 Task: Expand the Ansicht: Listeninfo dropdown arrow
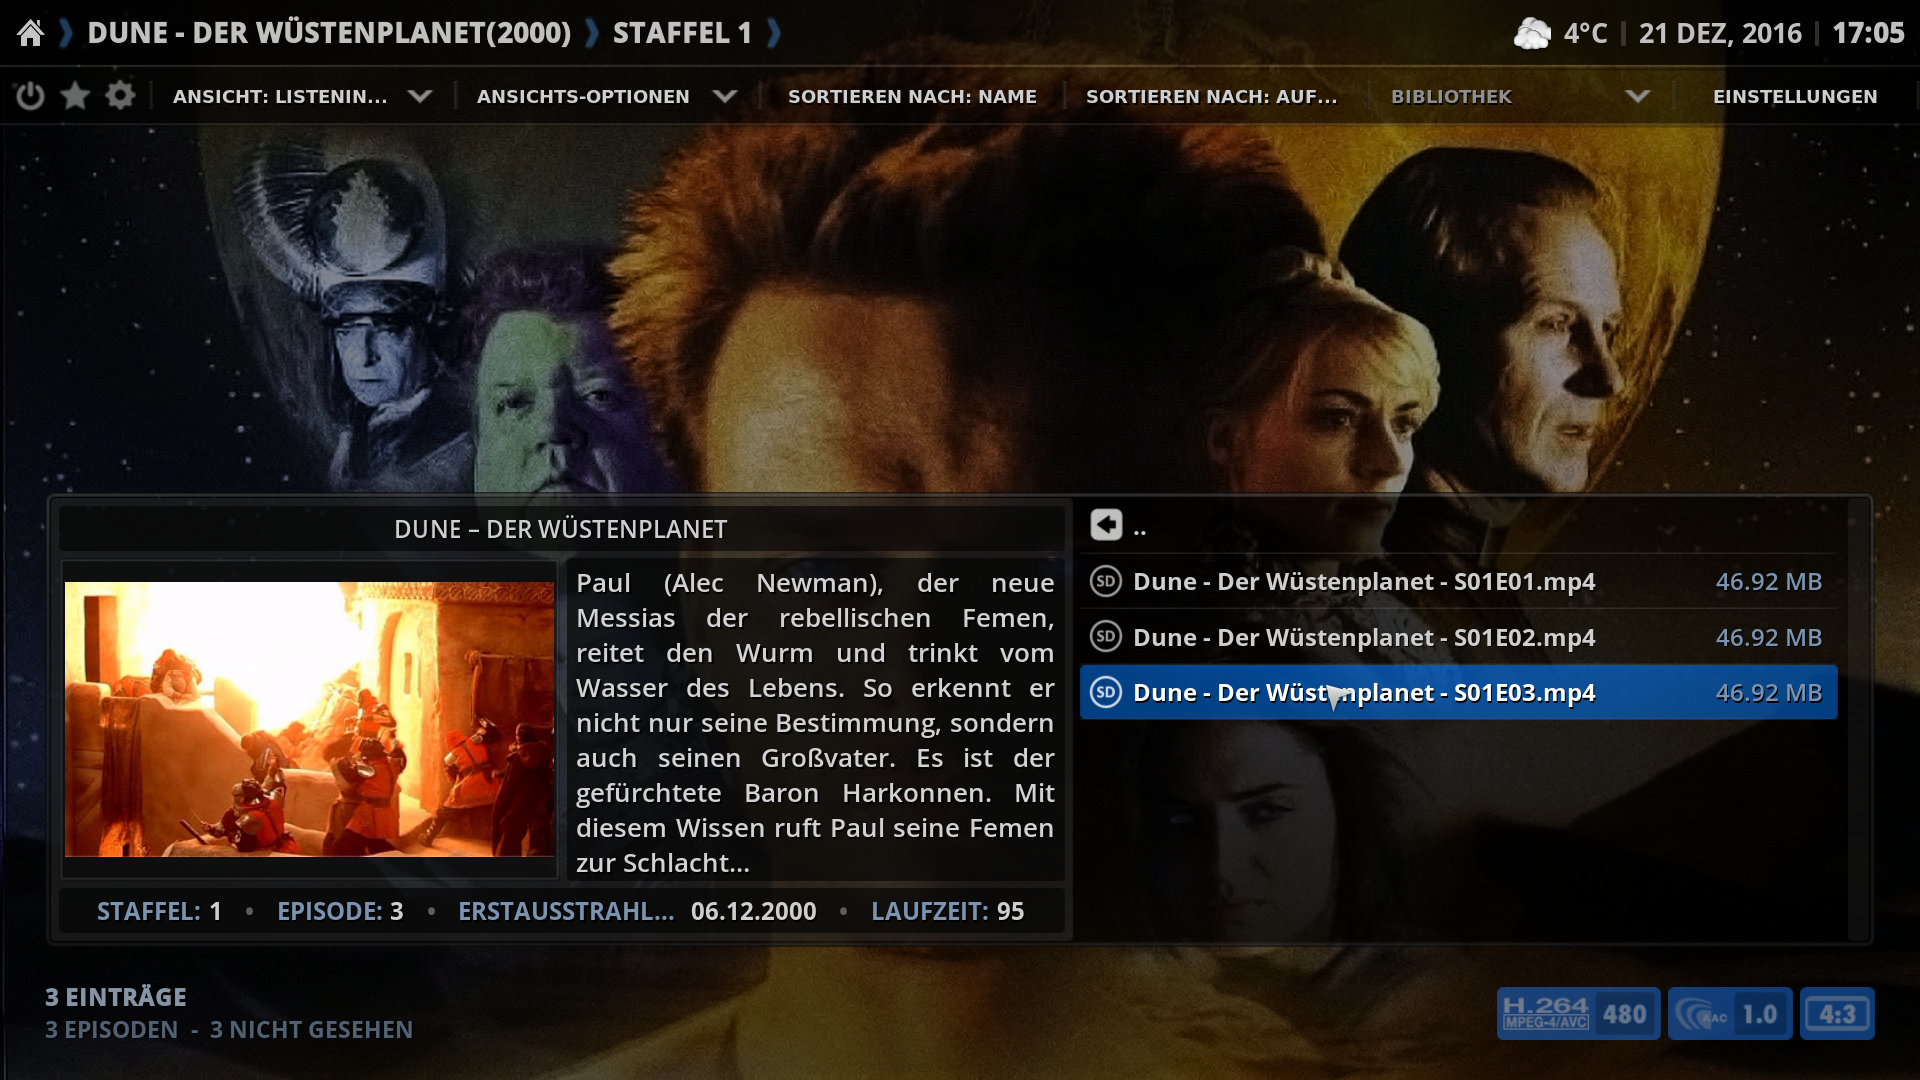[420, 96]
